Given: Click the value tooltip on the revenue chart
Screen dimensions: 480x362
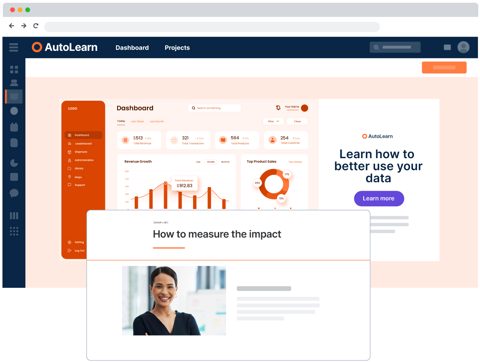Looking at the screenshot, I should 184,183.
